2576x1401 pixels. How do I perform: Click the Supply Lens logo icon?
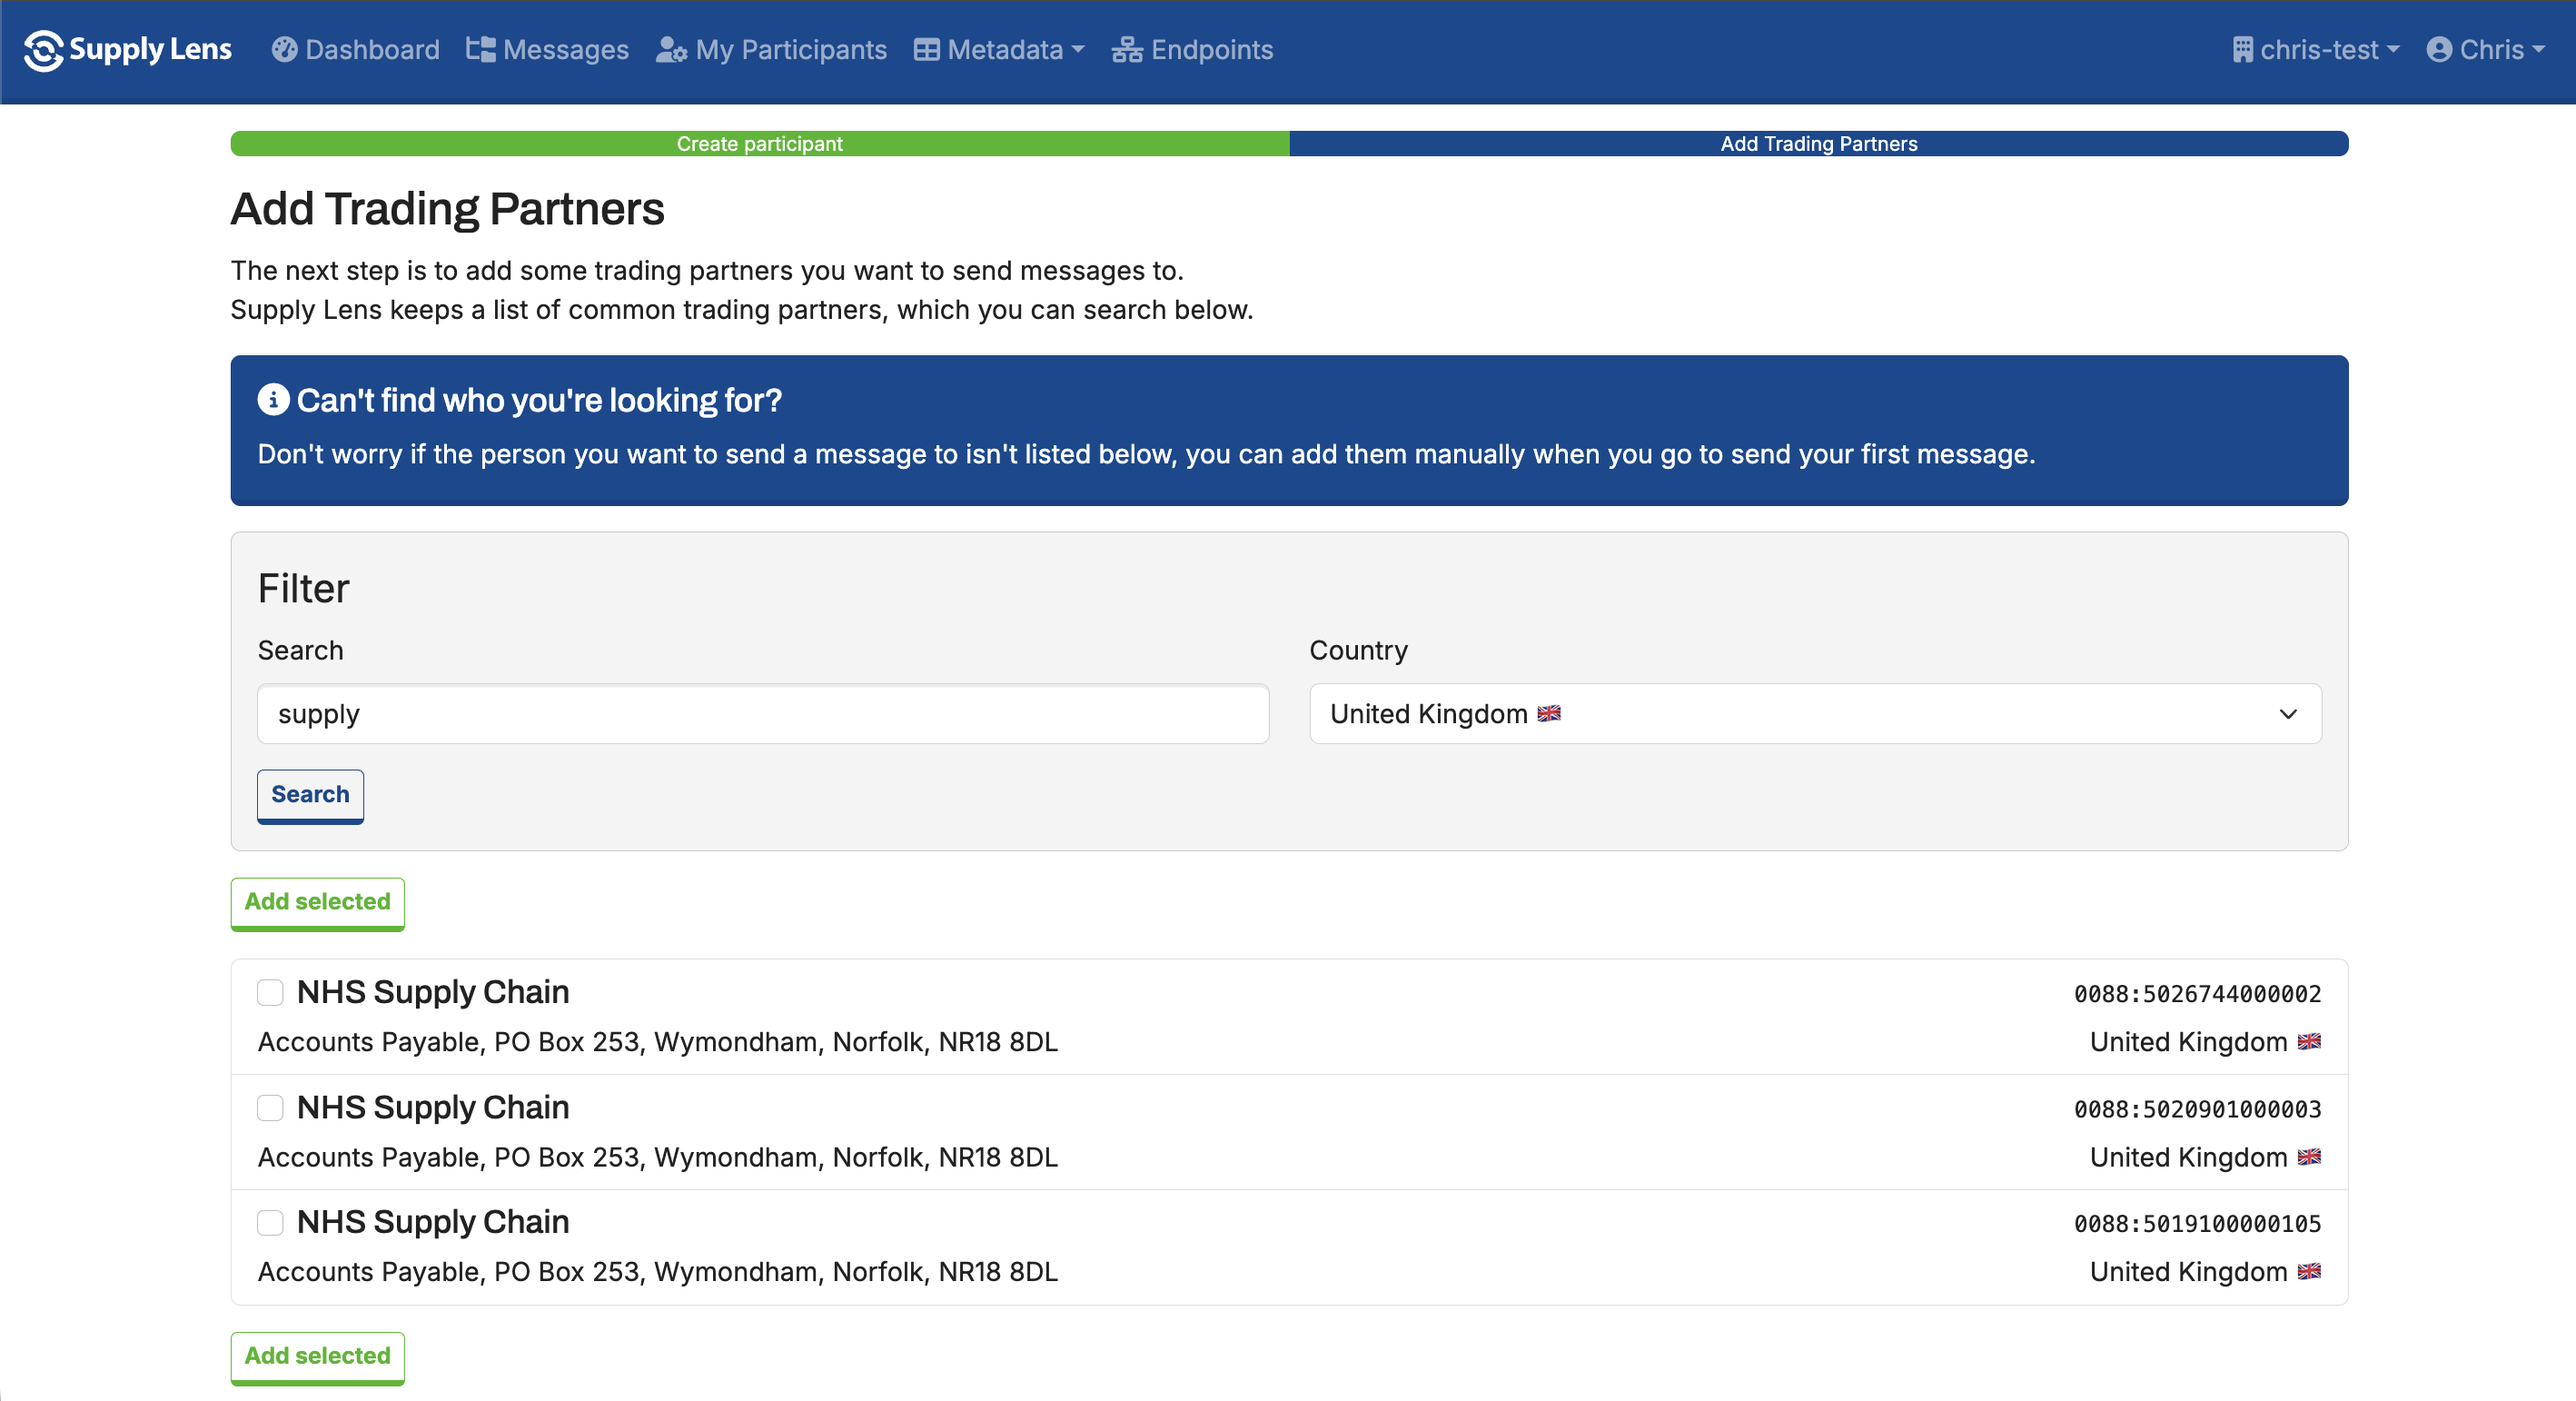click(44, 50)
